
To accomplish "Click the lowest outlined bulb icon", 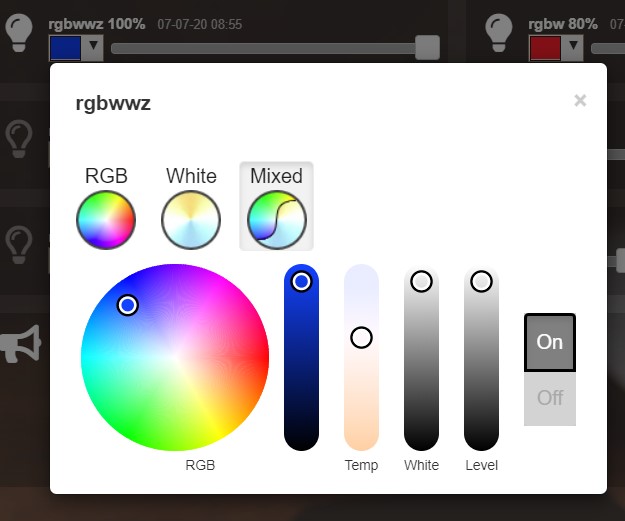I will pos(19,245).
